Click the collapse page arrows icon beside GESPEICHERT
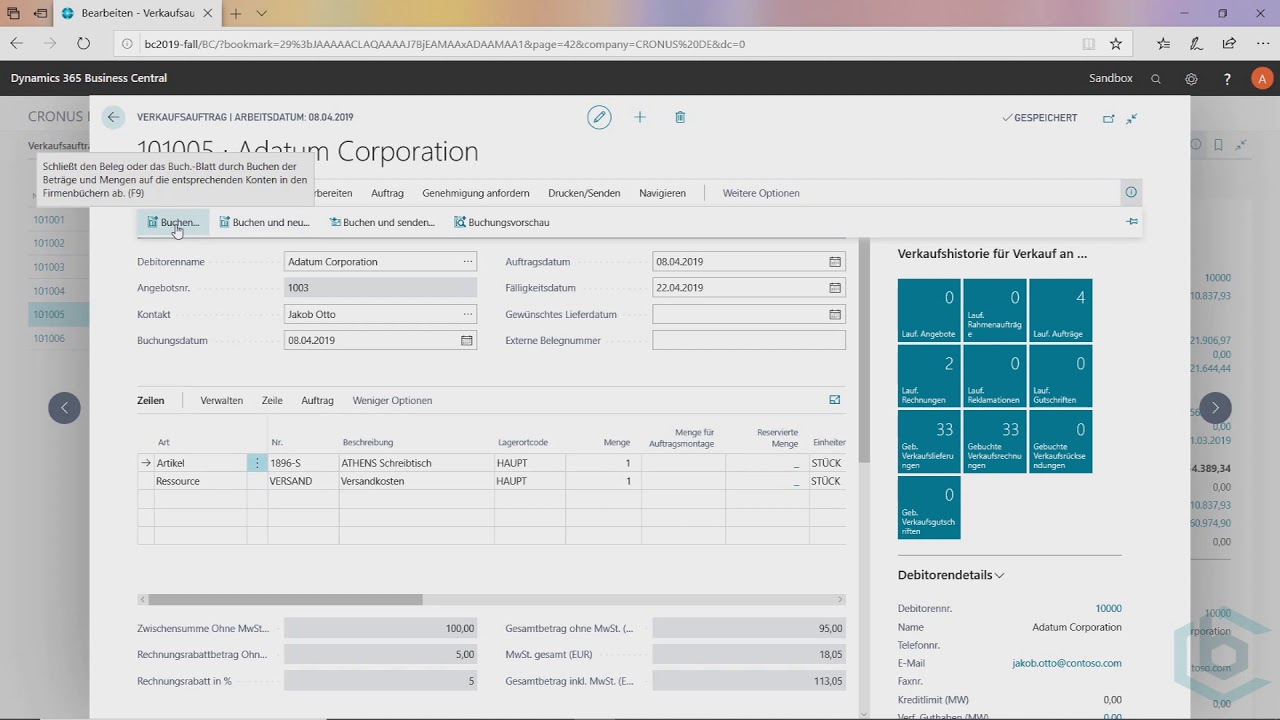The height and width of the screenshot is (720, 1280). (x=1132, y=118)
